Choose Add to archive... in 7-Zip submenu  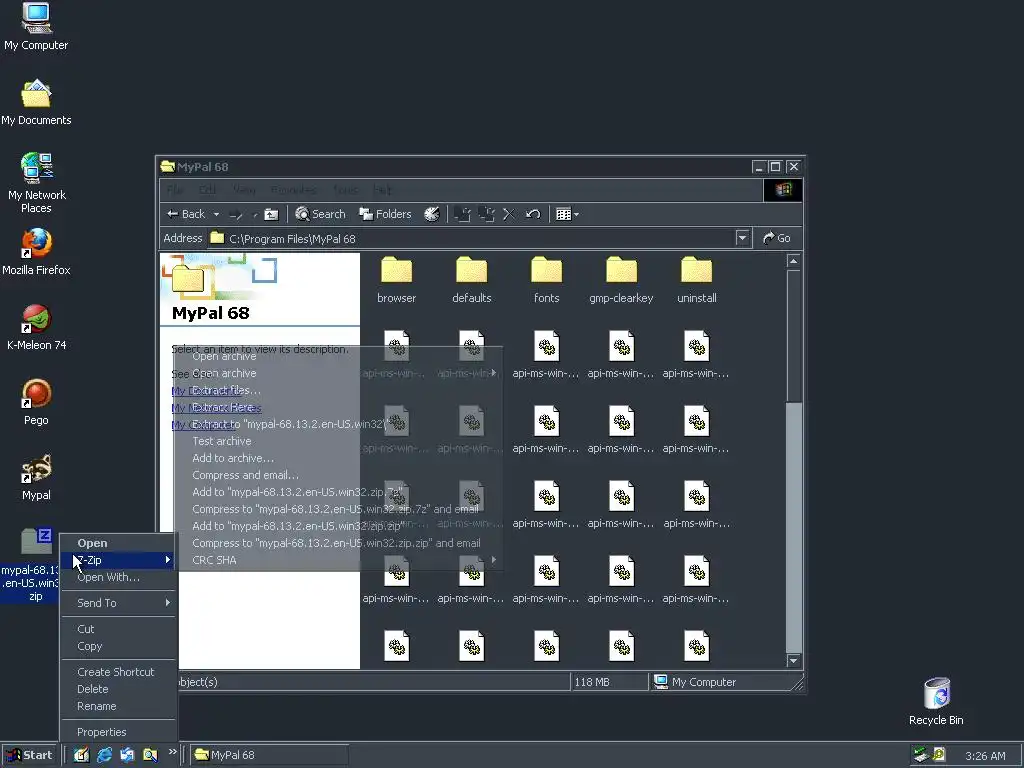click(338, 458)
